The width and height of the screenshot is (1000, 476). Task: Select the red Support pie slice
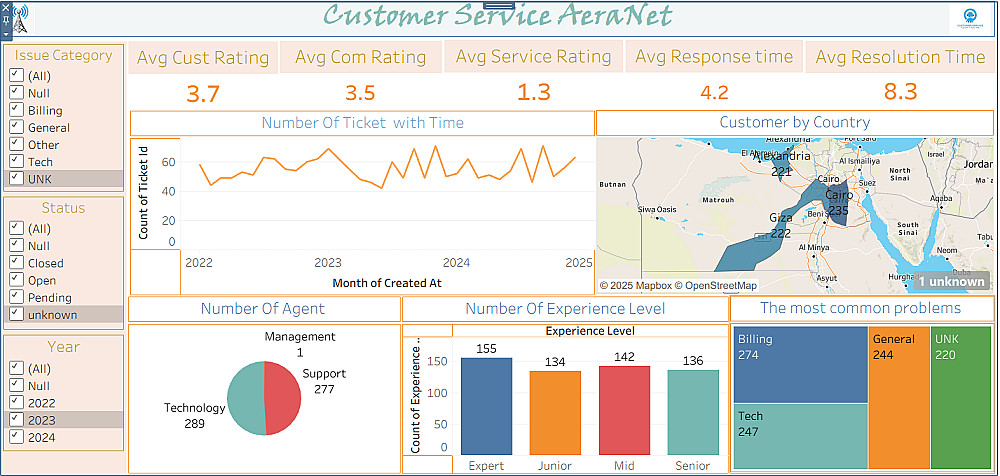pos(284,398)
